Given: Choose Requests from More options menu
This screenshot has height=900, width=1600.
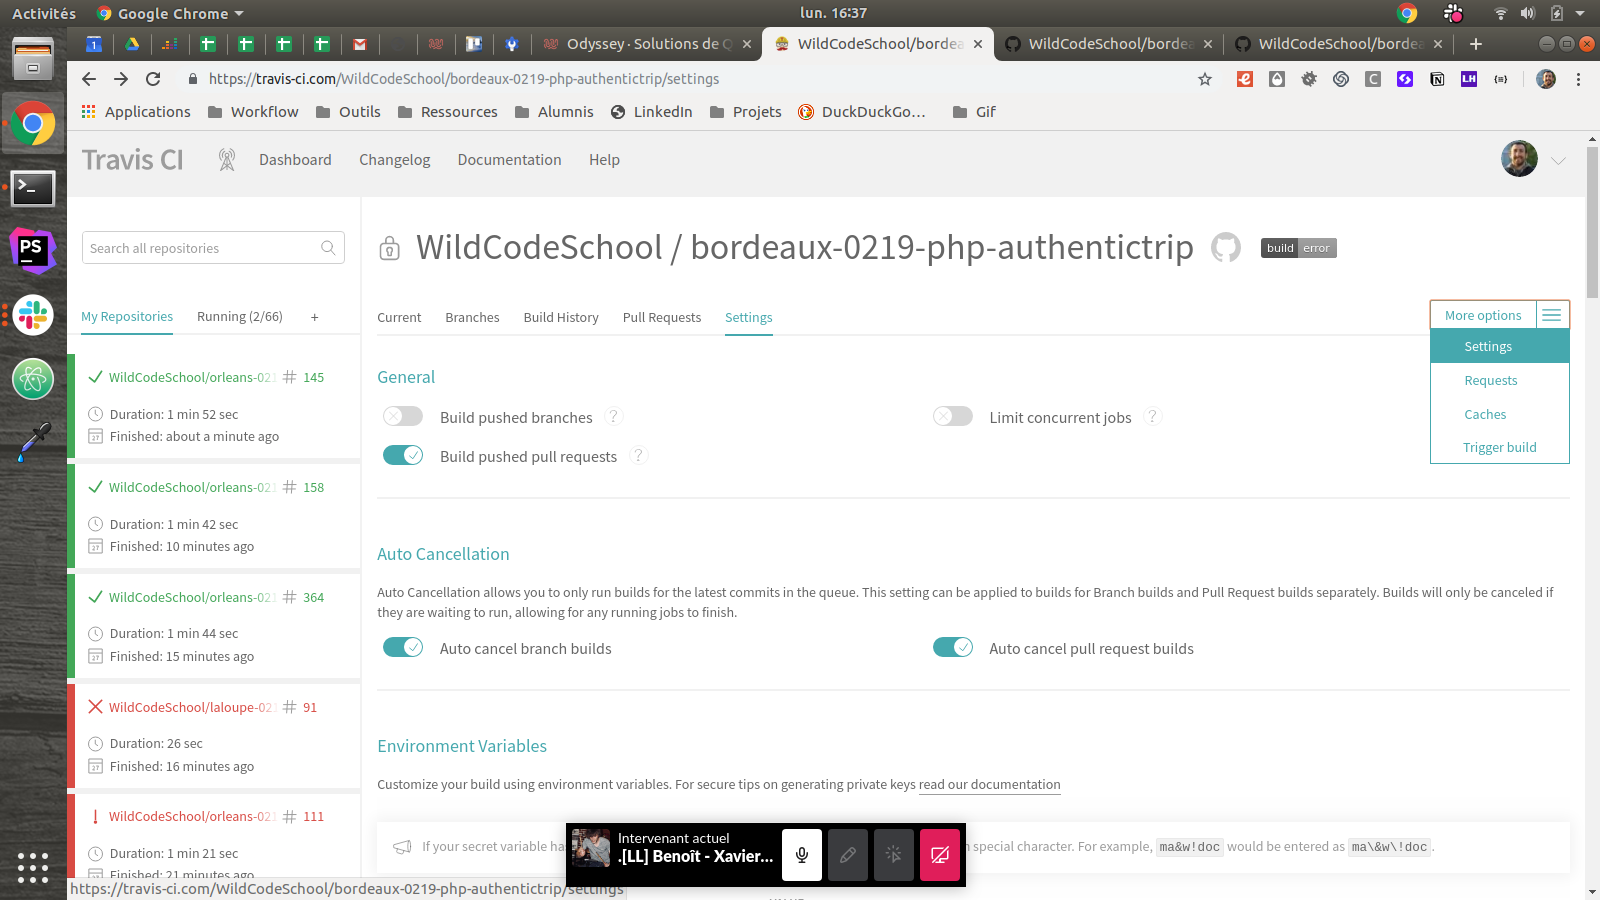Looking at the screenshot, I should point(1491,380).
